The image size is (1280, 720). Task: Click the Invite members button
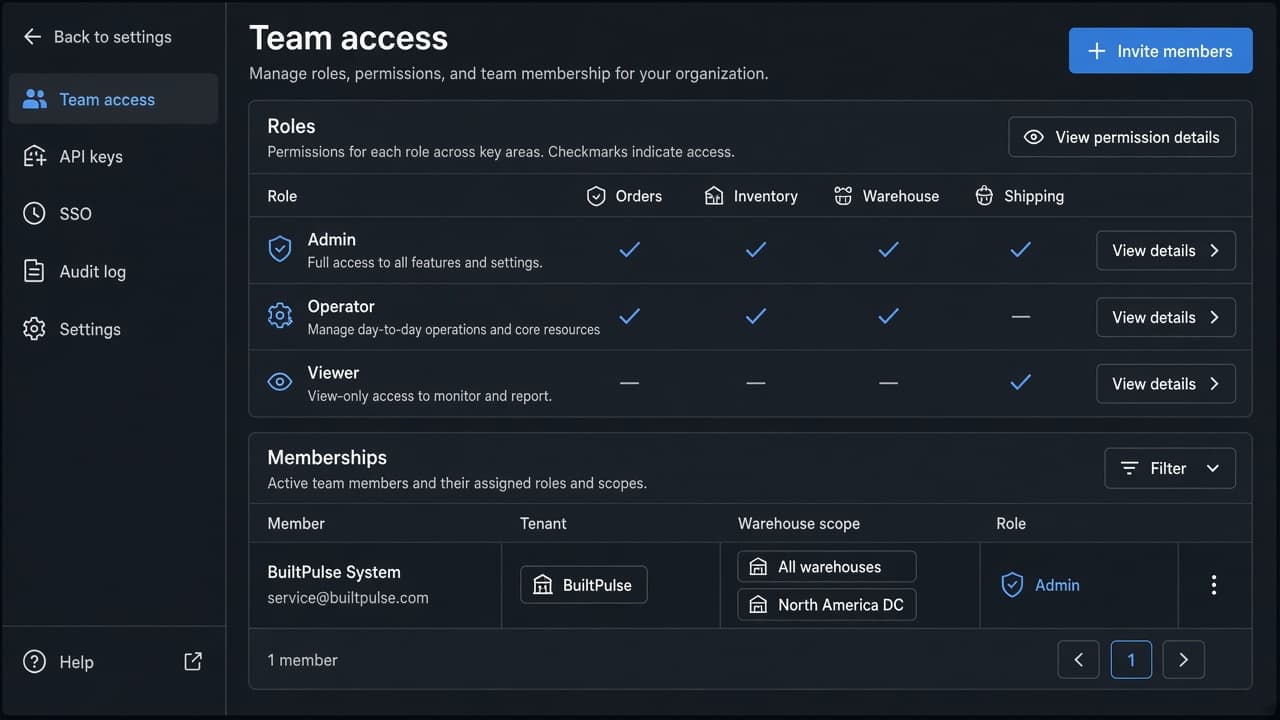pyautogui.click(x=1161, y=51)
